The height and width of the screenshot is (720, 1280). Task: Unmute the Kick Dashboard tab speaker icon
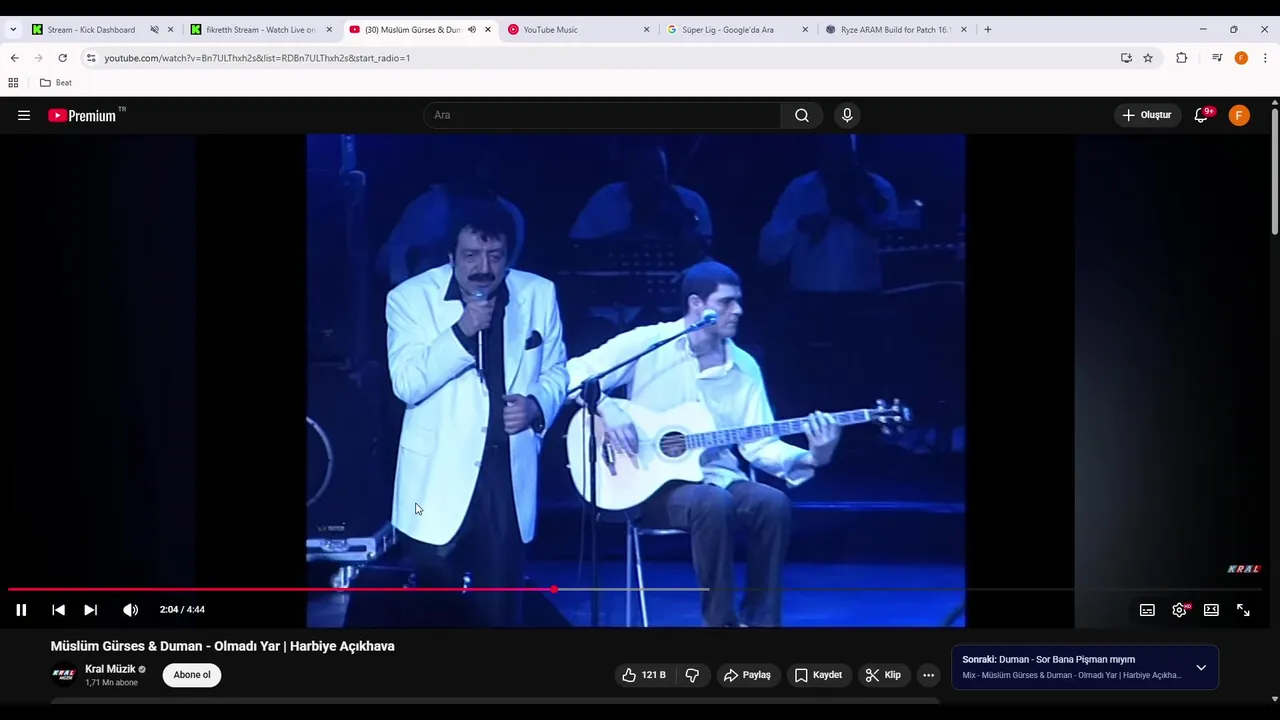click(x=154, y=30)
